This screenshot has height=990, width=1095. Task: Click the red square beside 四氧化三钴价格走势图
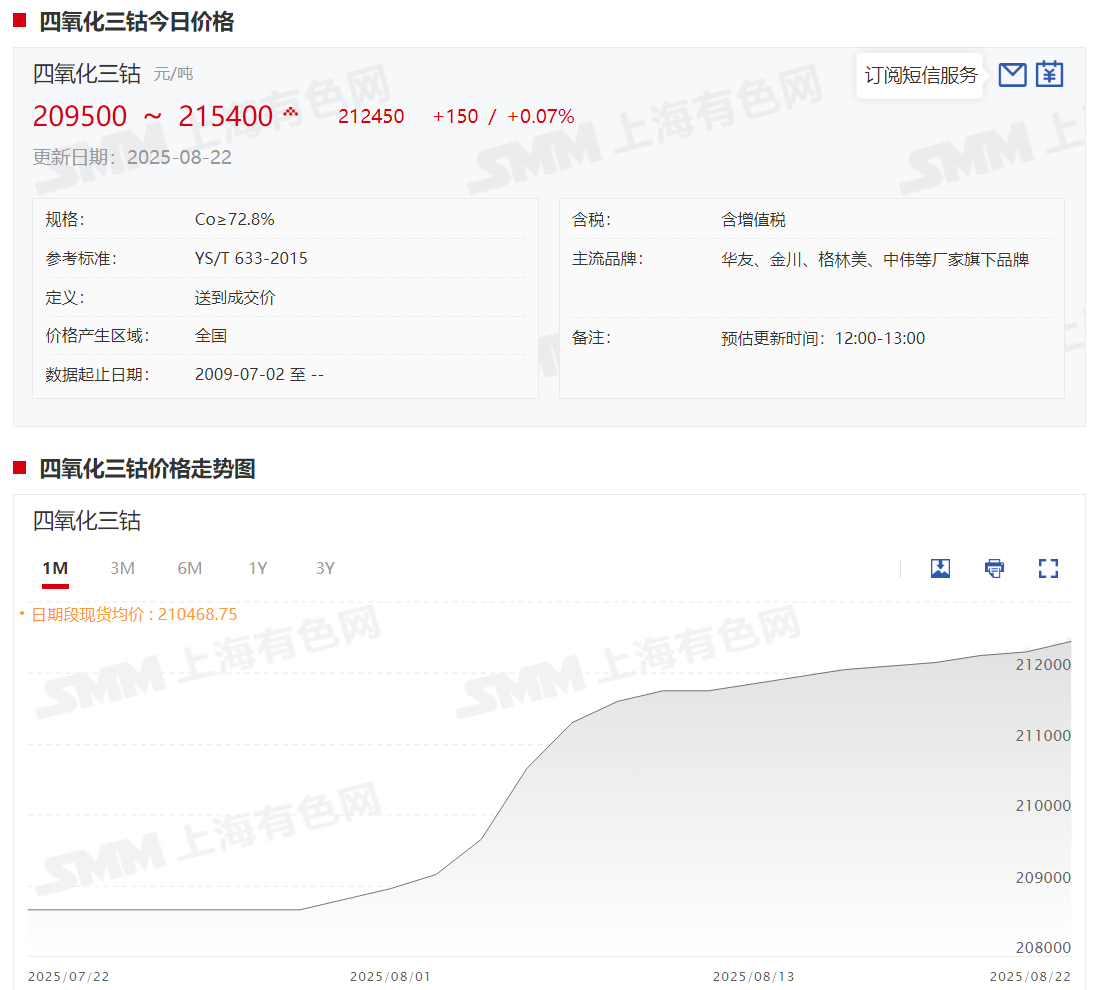pos(20,467)
